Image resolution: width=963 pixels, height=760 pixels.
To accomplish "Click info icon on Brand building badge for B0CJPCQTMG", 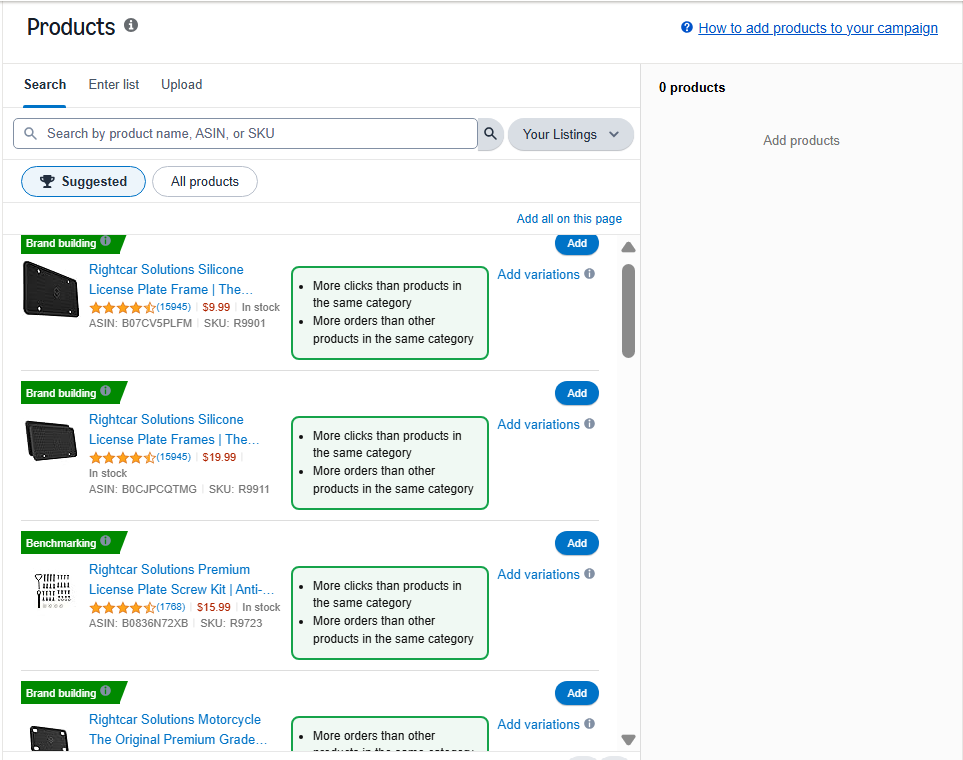I will [106, 391].
